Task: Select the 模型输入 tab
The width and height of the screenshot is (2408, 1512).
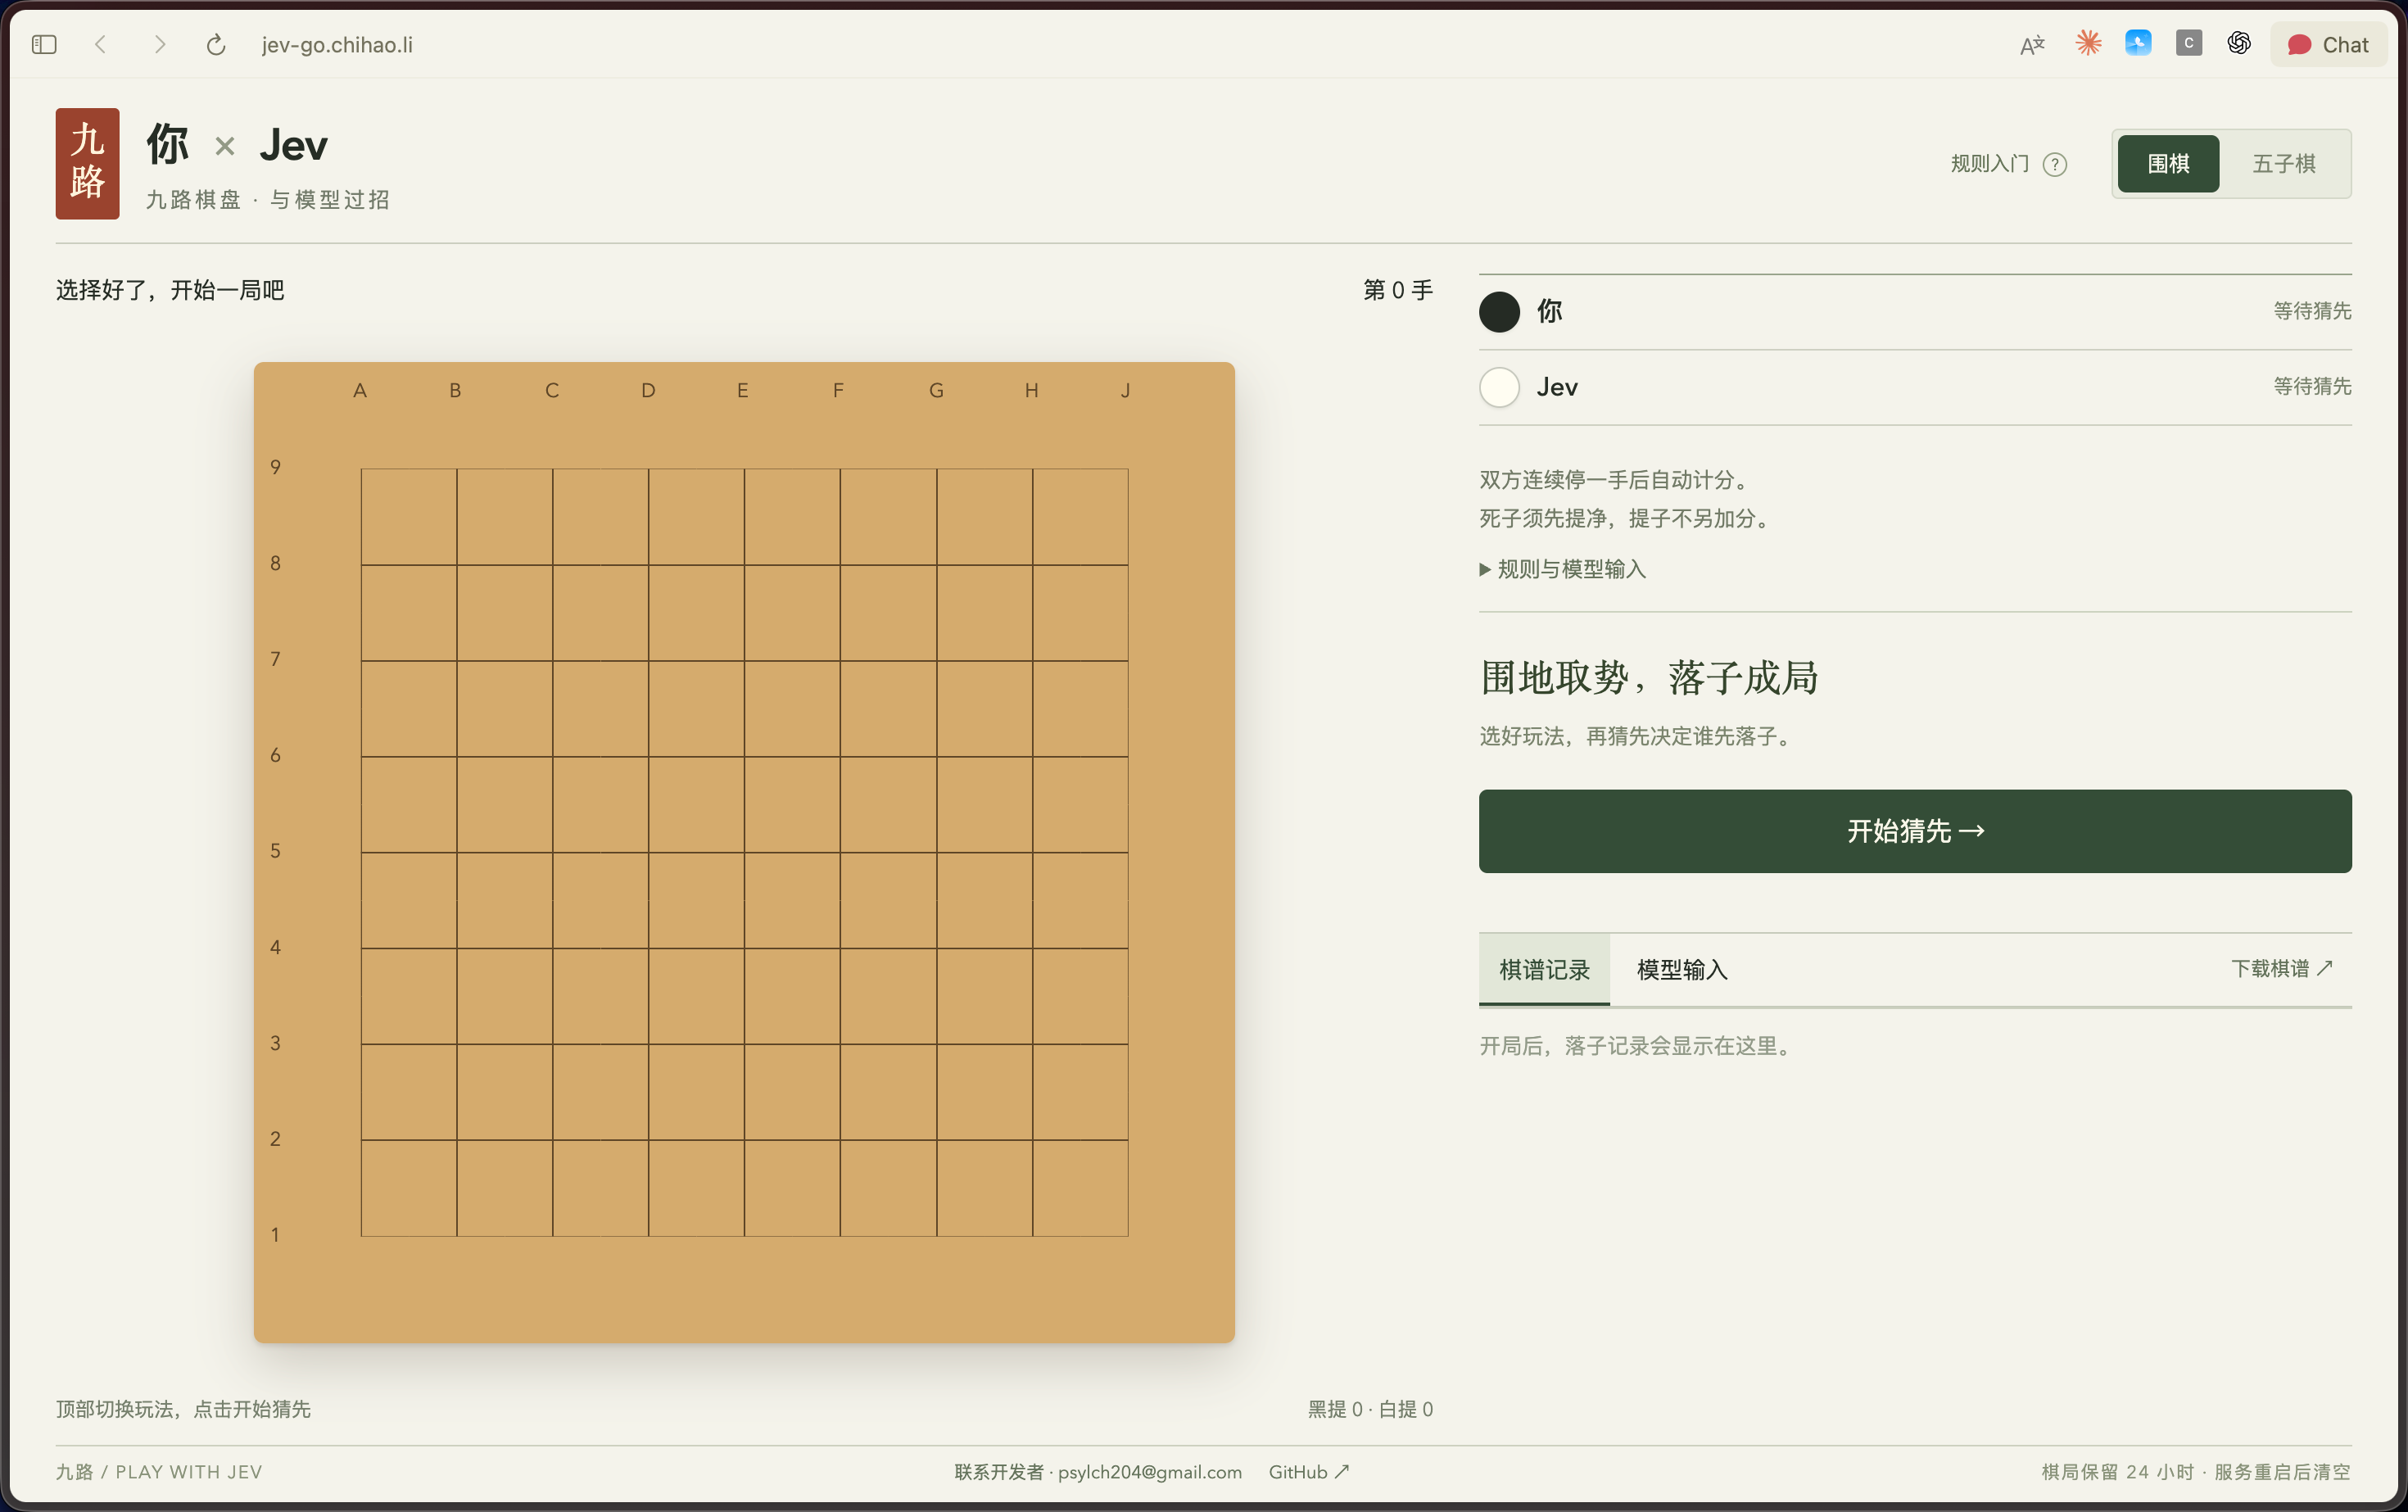Action: [1682, 969]
